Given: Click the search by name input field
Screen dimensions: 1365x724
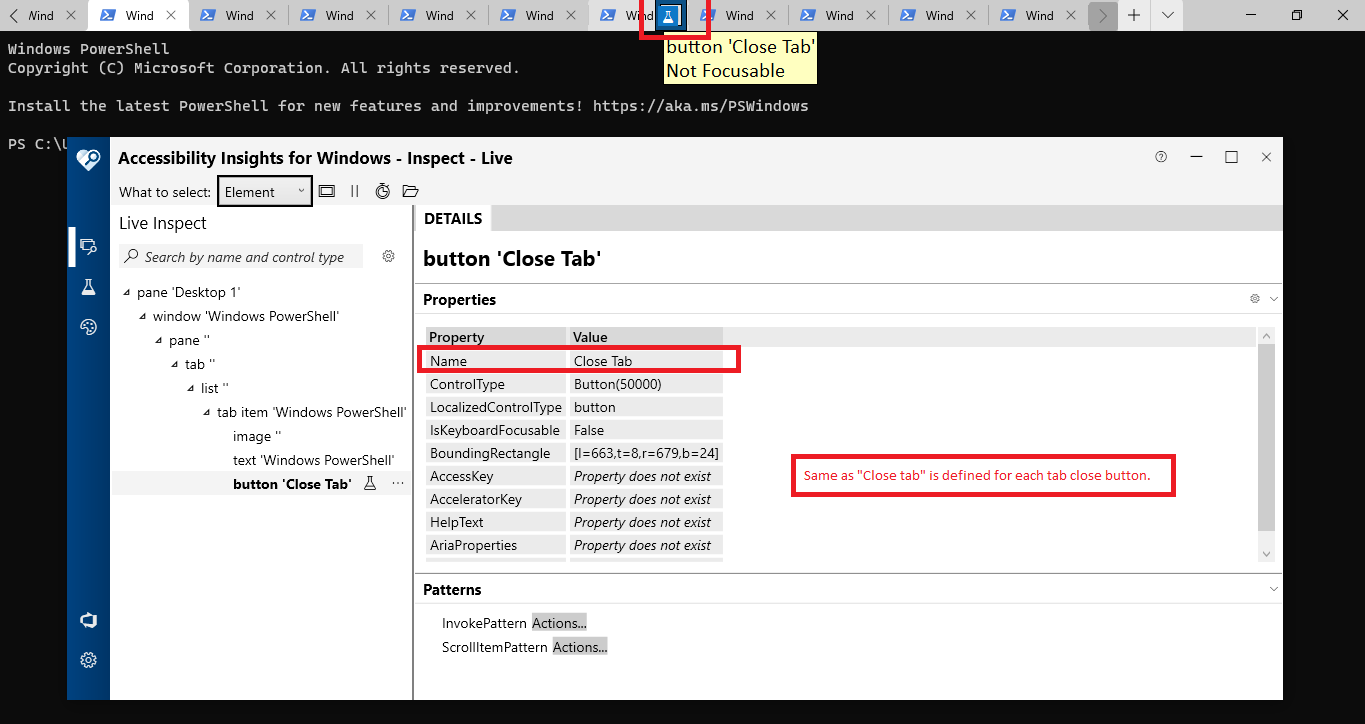Looking at the screenshot, I should coord(241,257).
